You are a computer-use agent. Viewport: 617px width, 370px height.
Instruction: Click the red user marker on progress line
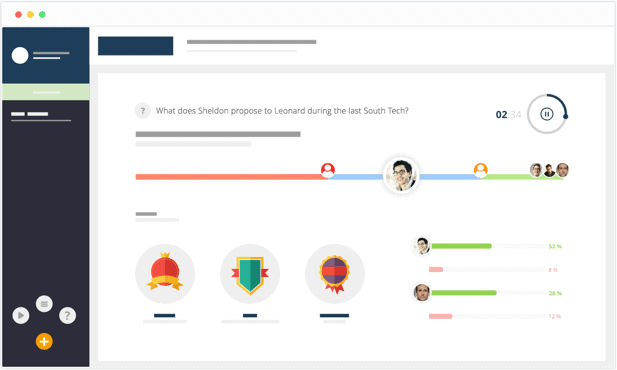(328, 170)
